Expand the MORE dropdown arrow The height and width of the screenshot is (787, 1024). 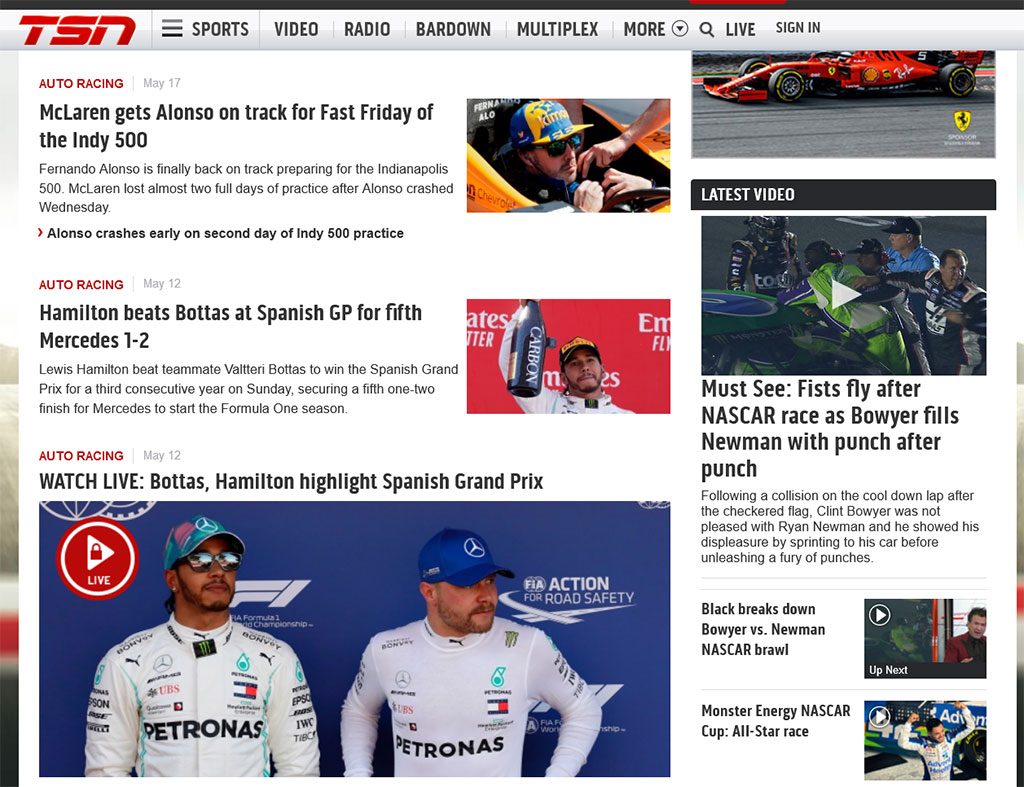680,29
